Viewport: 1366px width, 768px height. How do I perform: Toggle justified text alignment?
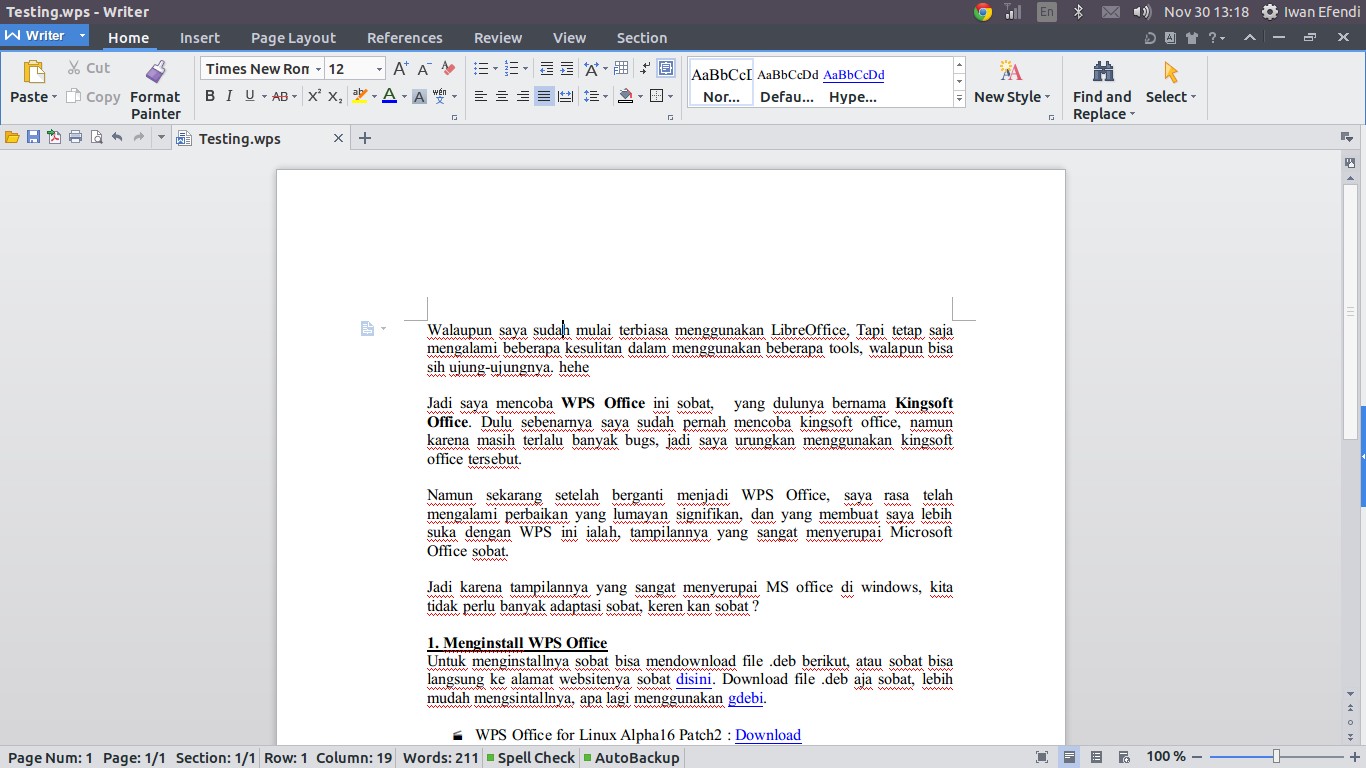[x=544, y=96]
